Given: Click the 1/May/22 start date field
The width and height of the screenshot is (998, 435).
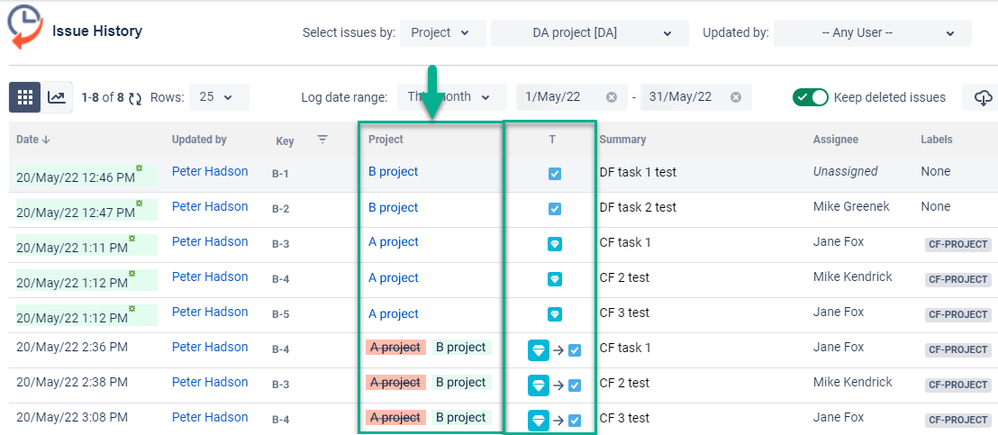Looking at the screenshot, I should (x=570, y=97).
